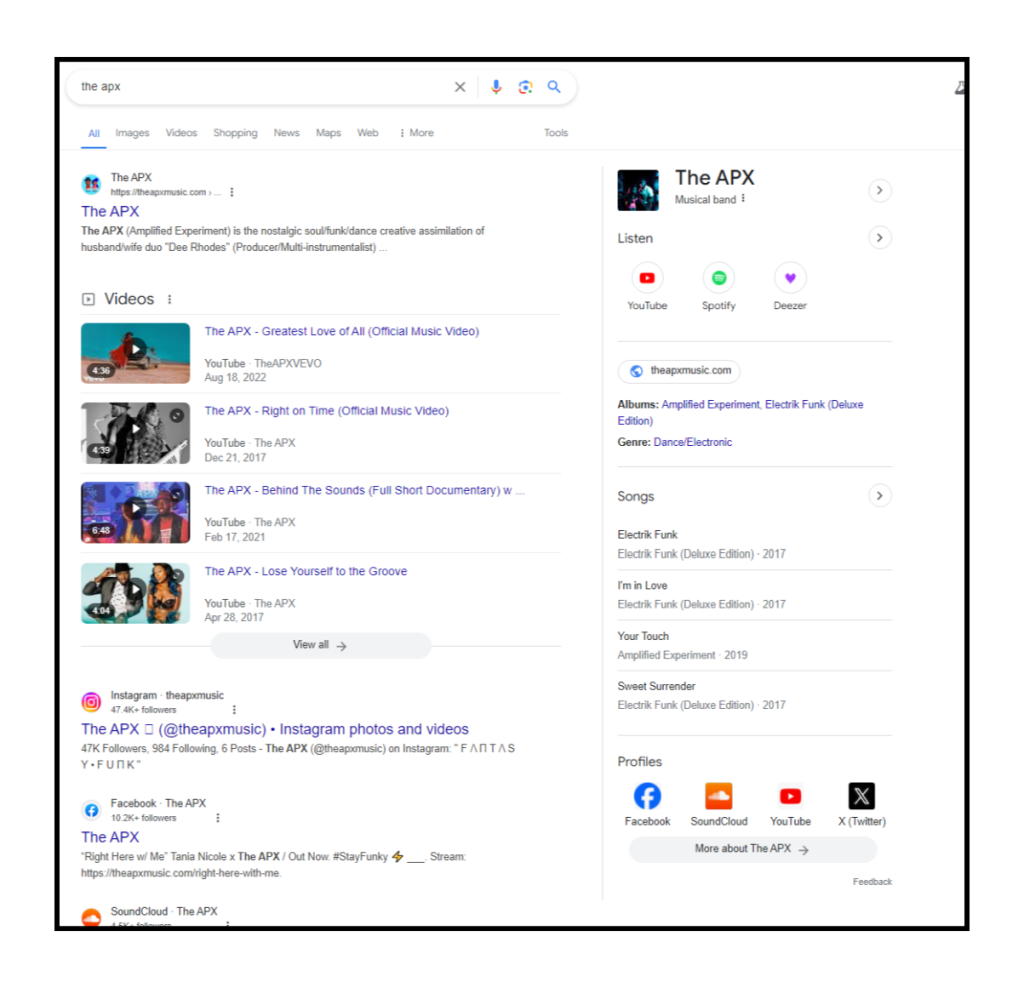Click 'More about The APX' button
This screenshot has height=988, width=1024.
(x=753, y=849)
